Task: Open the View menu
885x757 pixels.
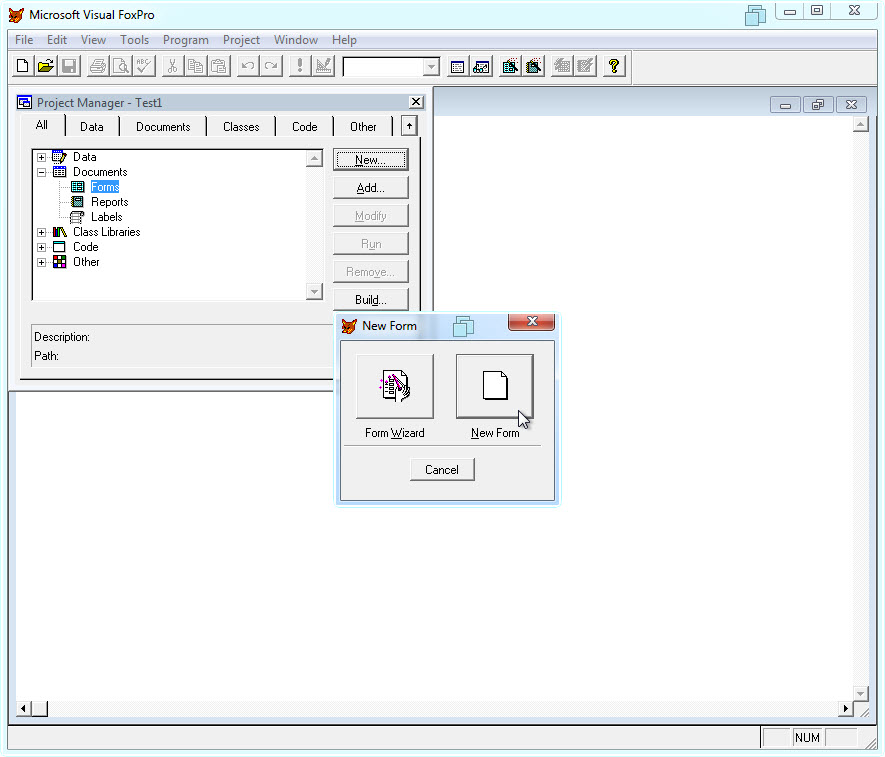Action: point(93,40)
